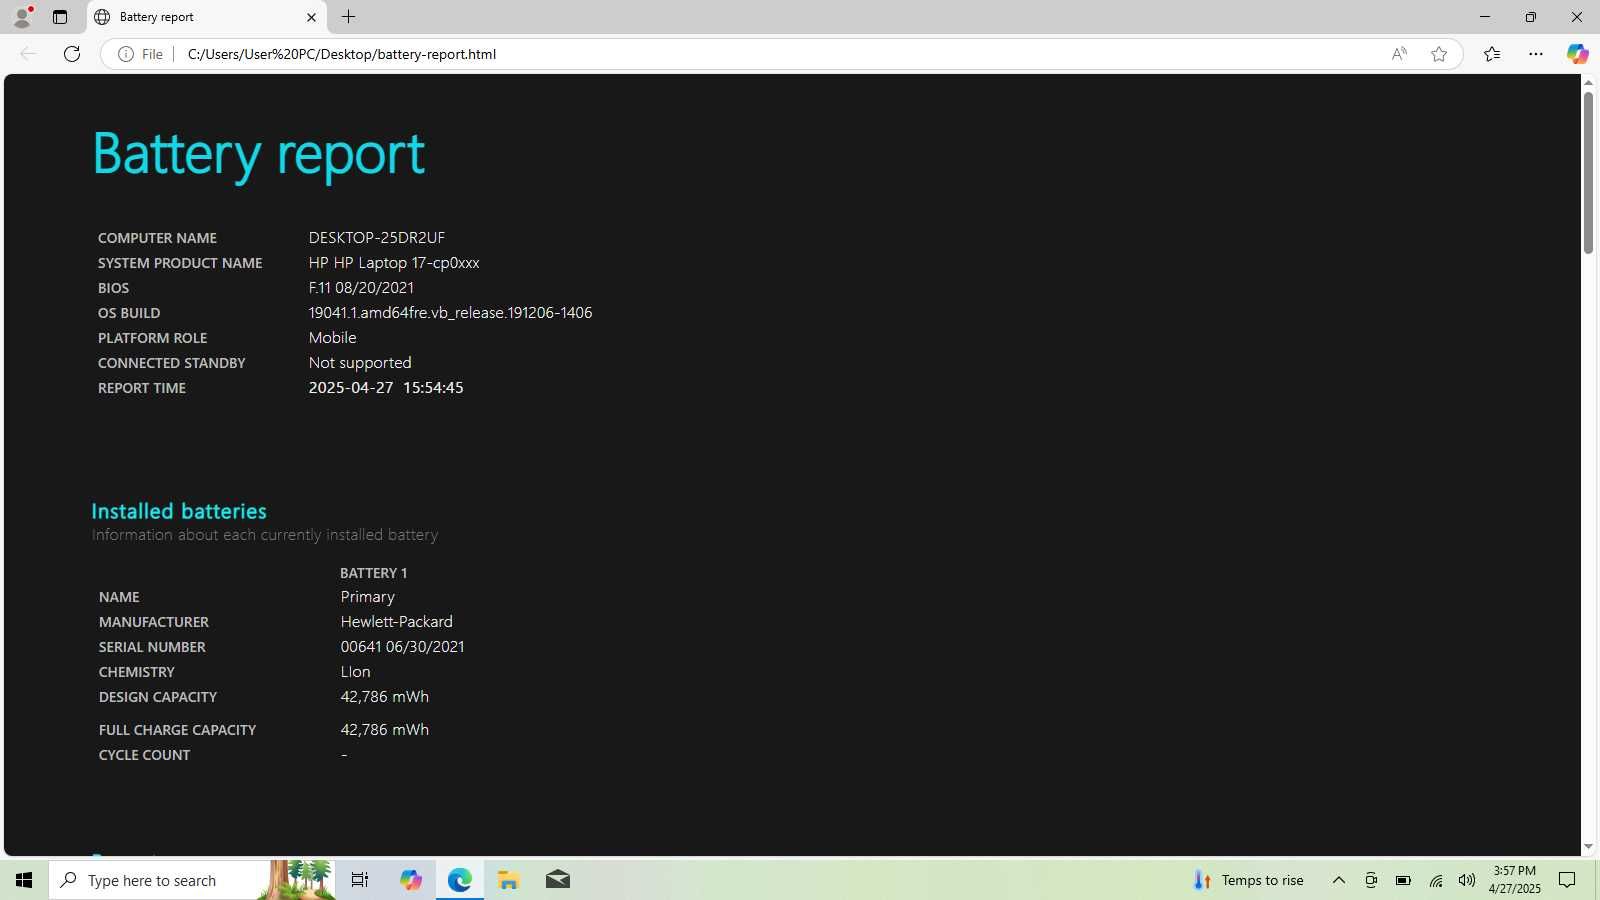Open the notification action center
The height and width of the screenshot is (900, 1600).
click(1567, 880)
